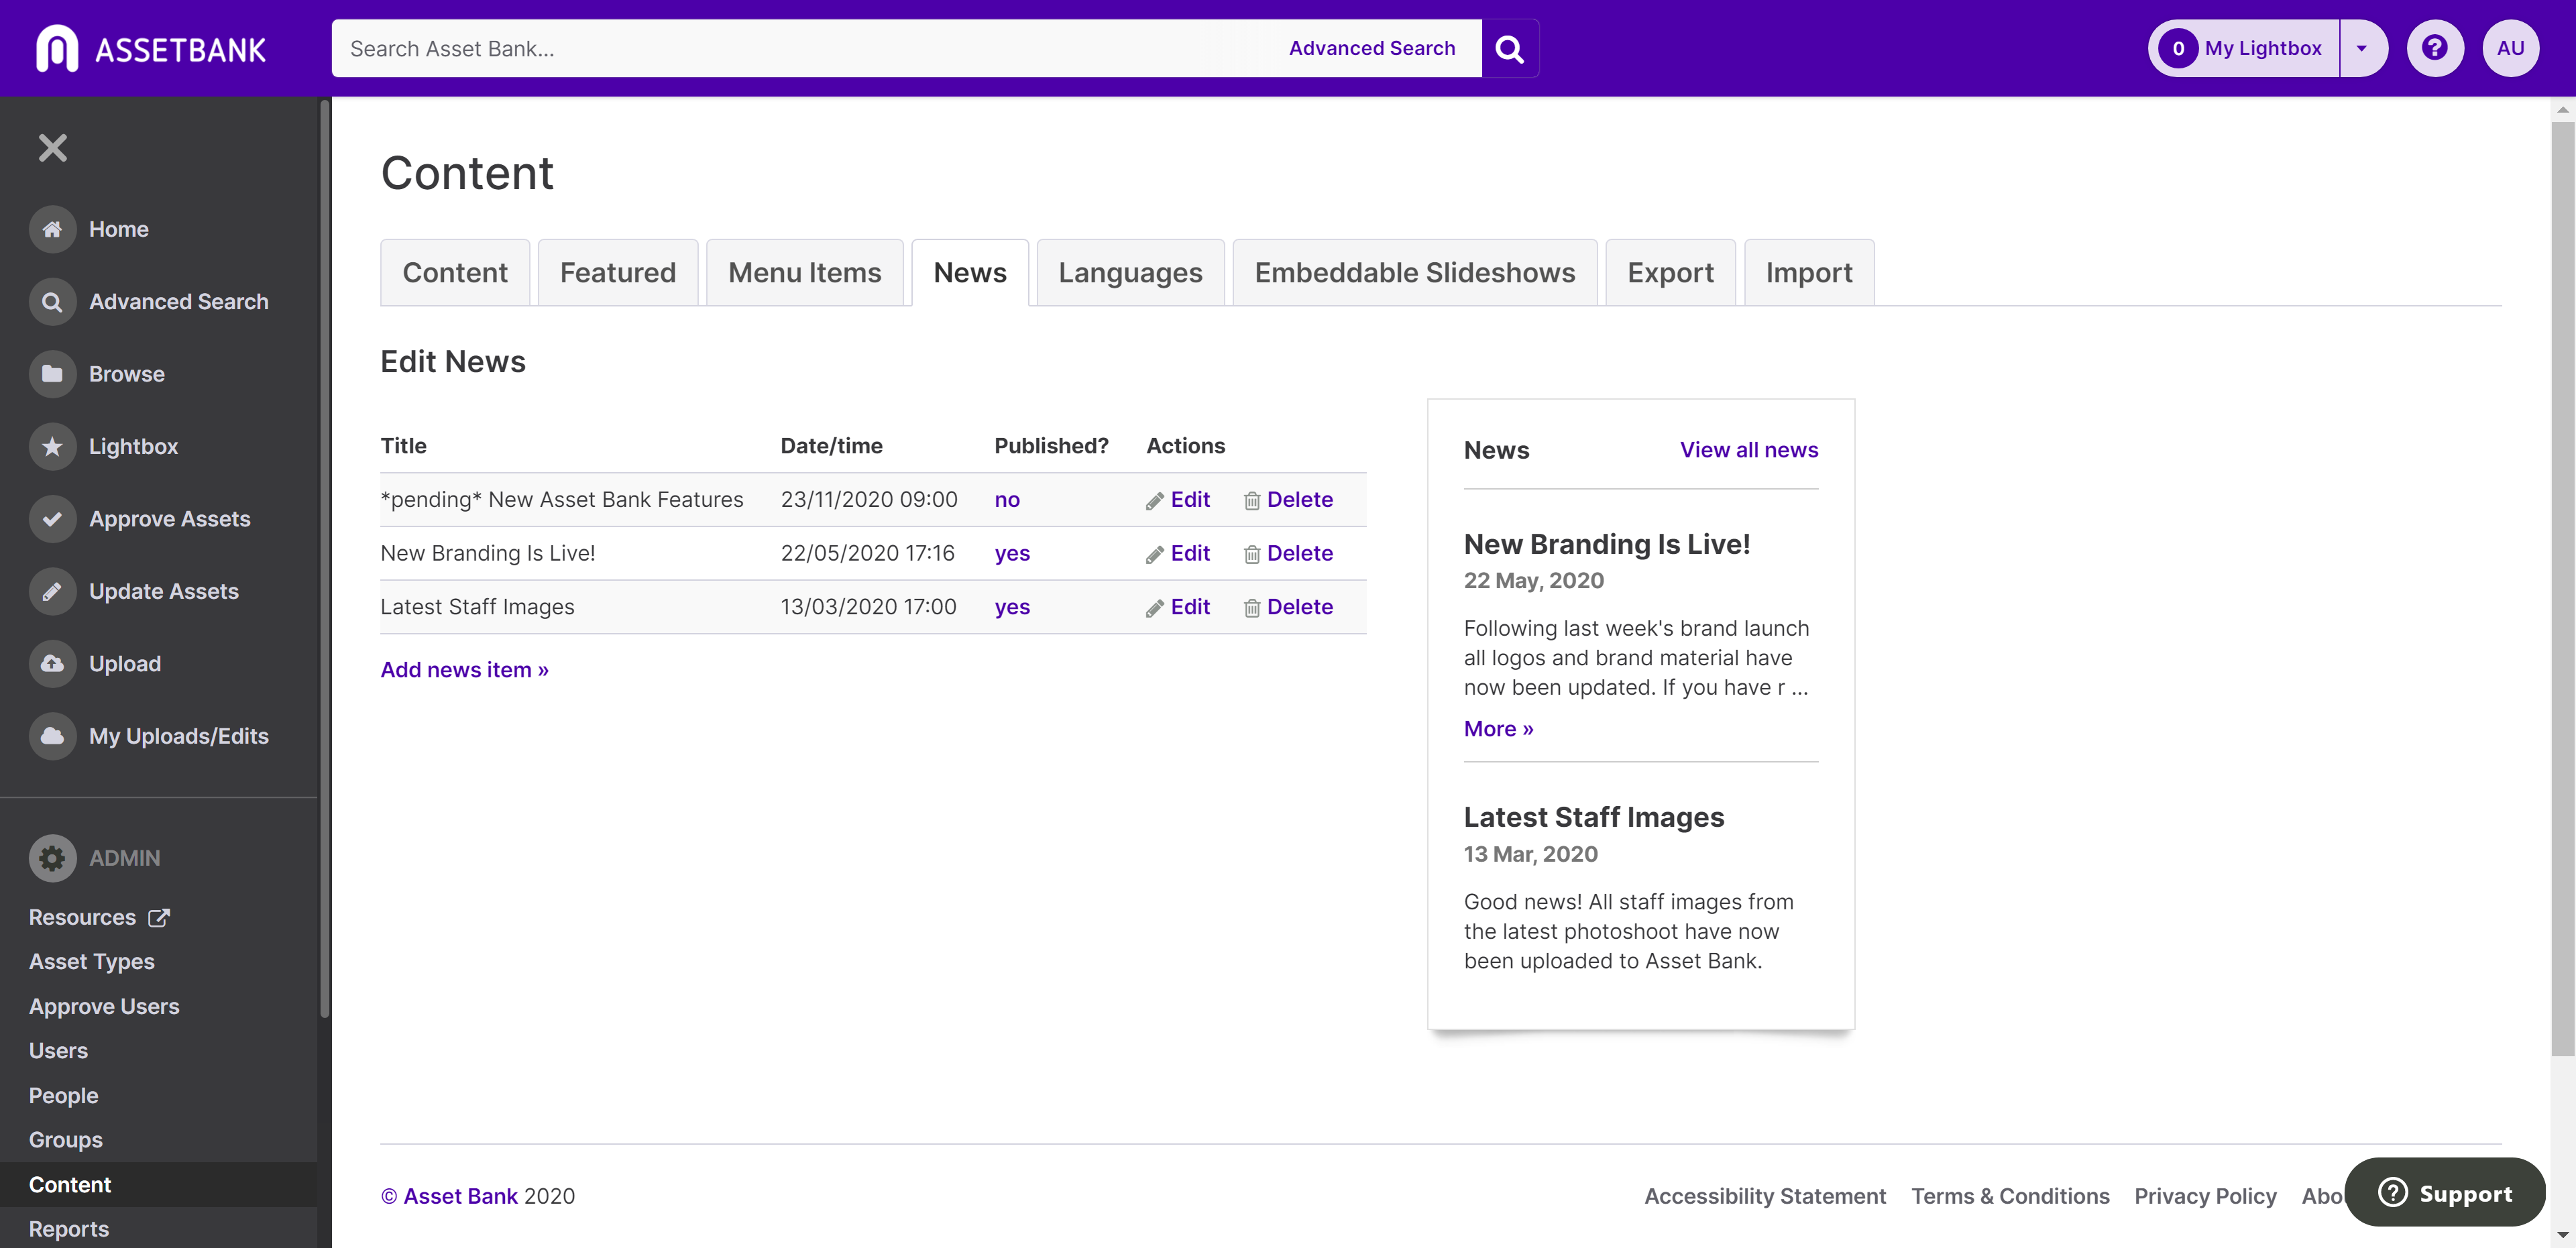Open Asset Types in admin menu
Viewport: 2576px width, 1248px height.
92,961
